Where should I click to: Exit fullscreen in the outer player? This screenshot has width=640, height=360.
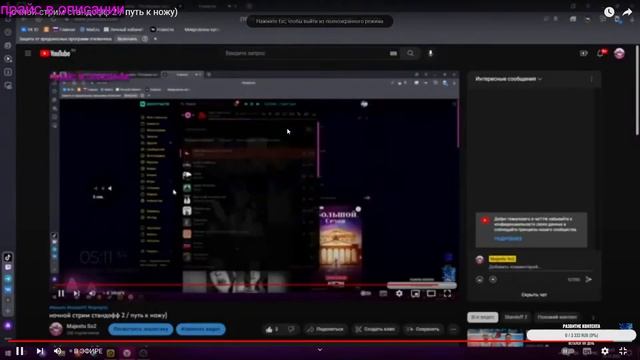tap(623, 351)
